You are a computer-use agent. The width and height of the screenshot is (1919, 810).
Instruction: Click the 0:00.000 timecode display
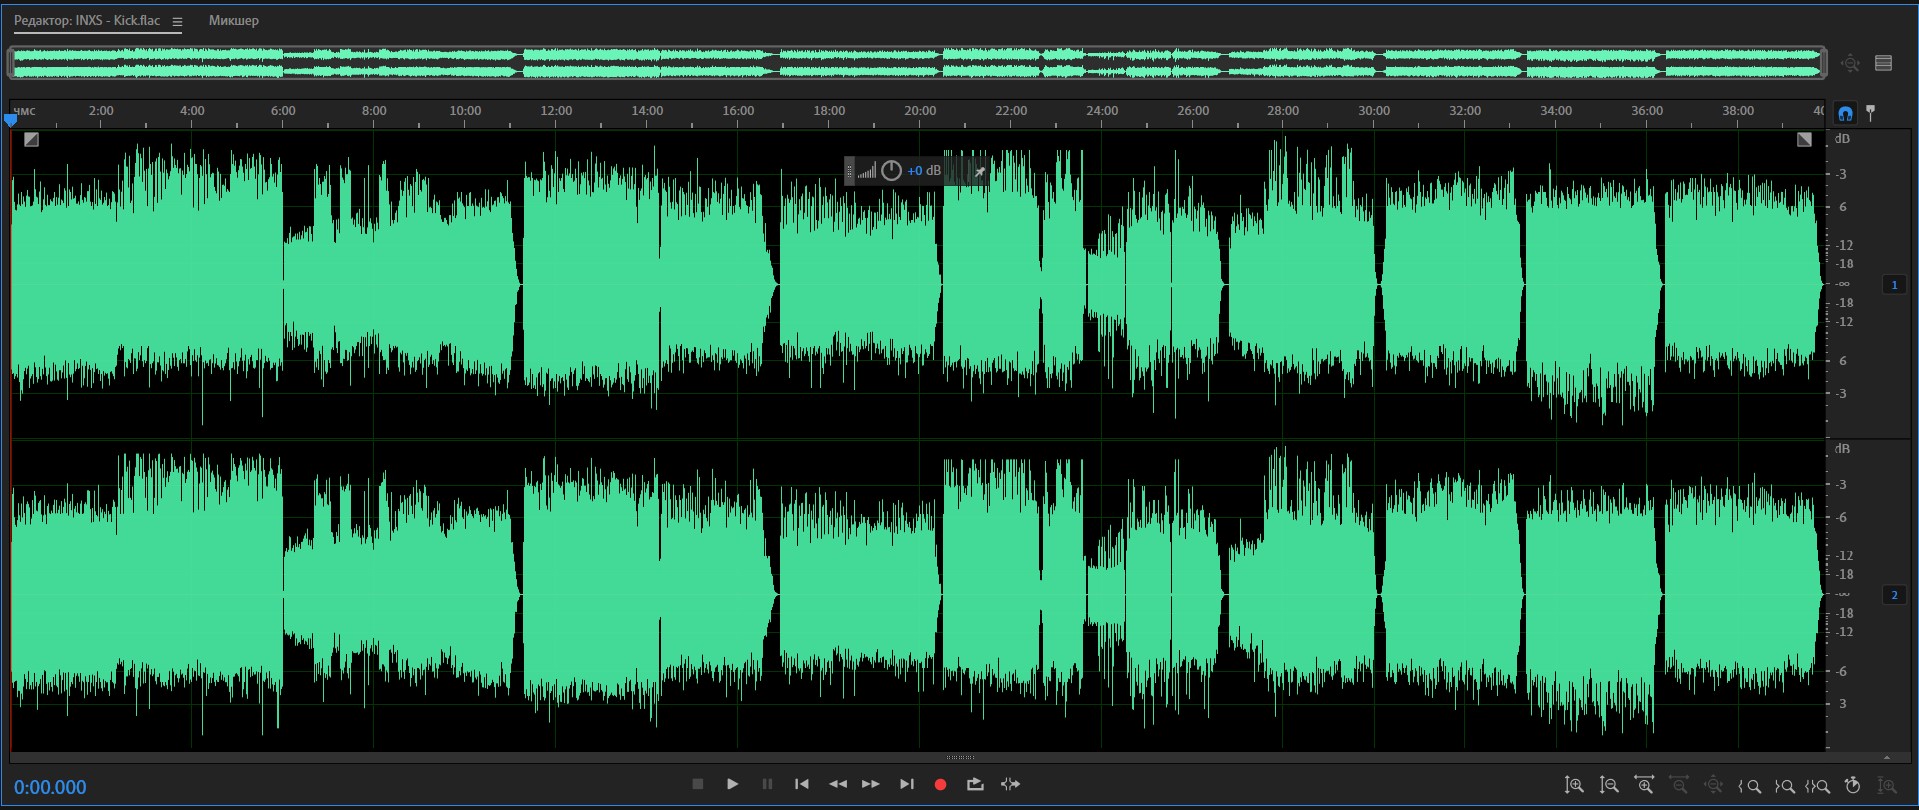click(50, 787)
